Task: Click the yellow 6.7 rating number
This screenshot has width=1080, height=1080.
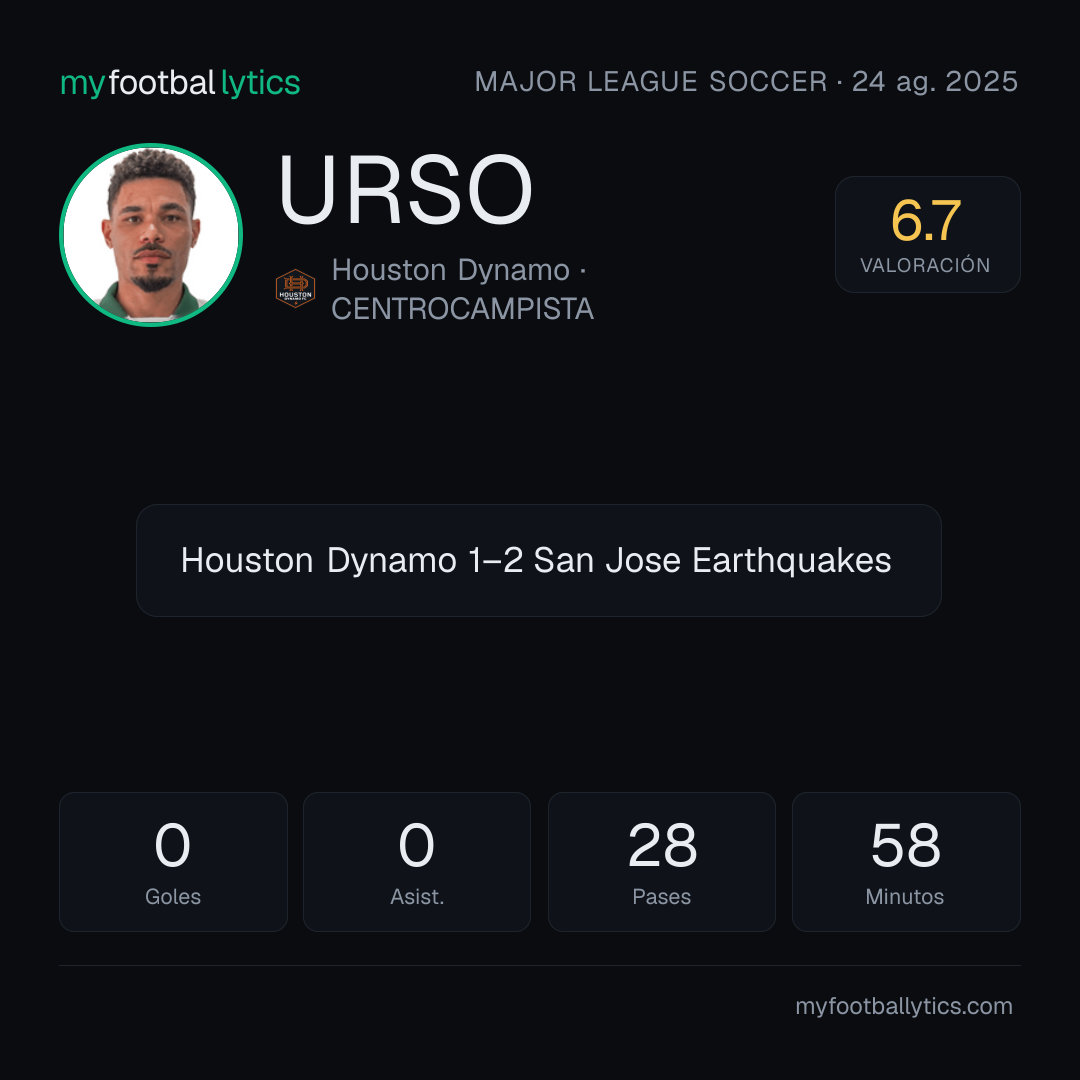Action: [926, 221]
